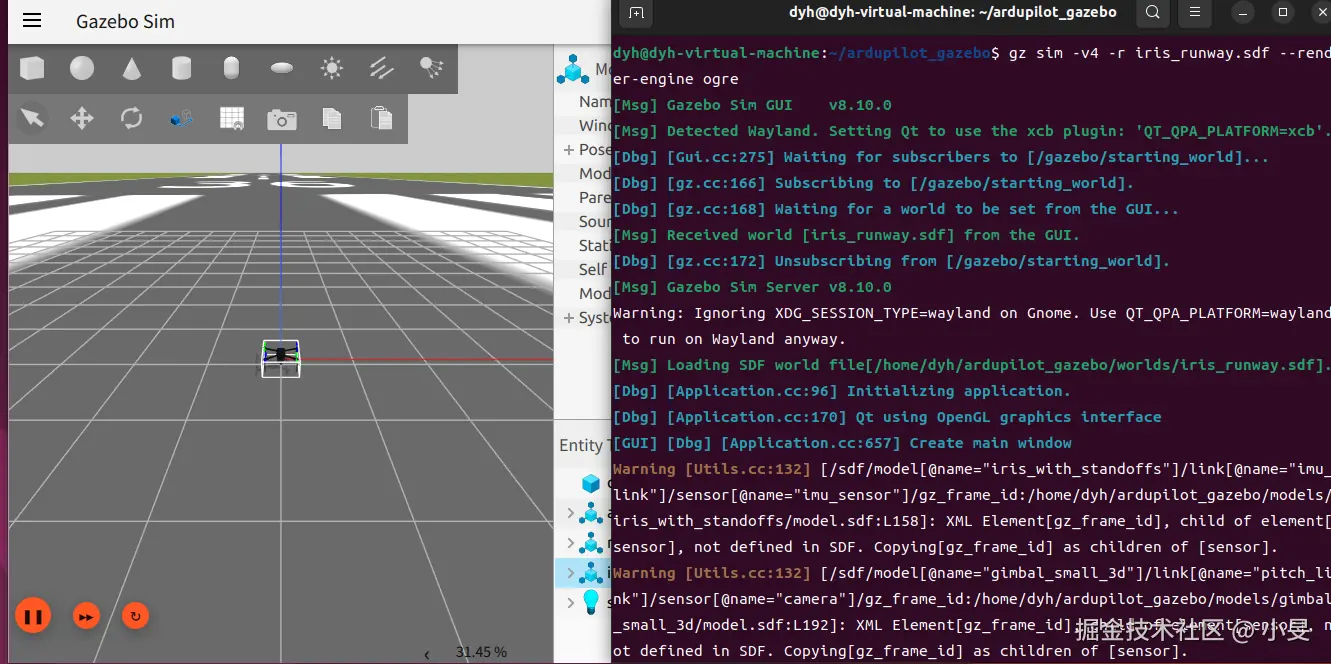Open the Gazebo Sim hamburger menu
The width and height of the screenshot is (1331, 664).
32,21
